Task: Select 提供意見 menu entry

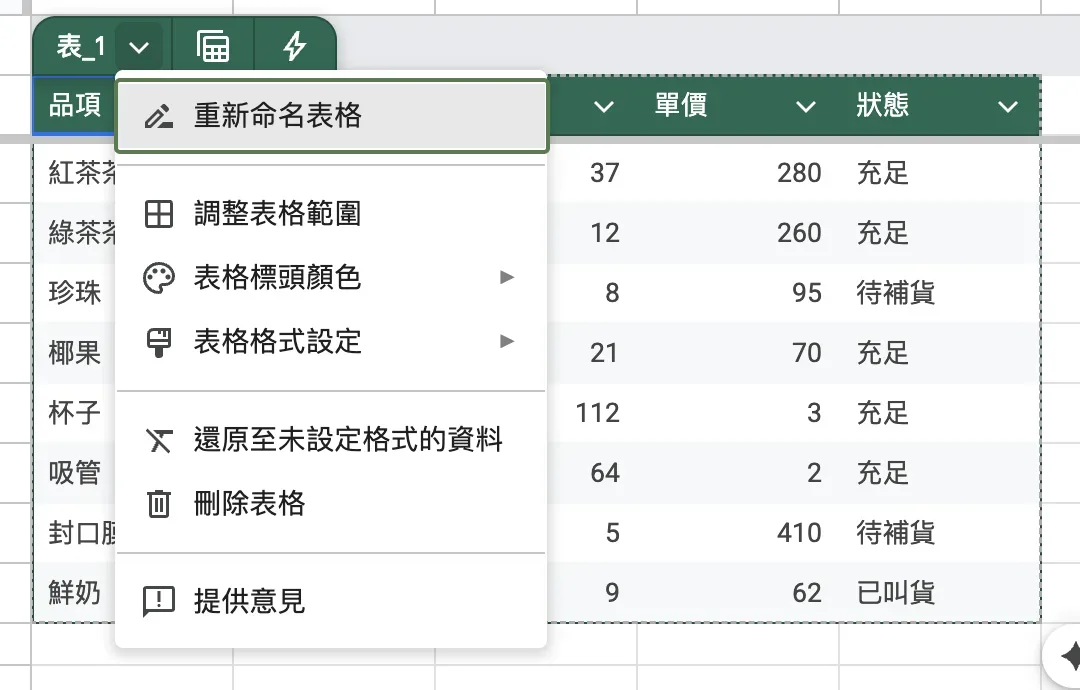Action: click(331, 601)
